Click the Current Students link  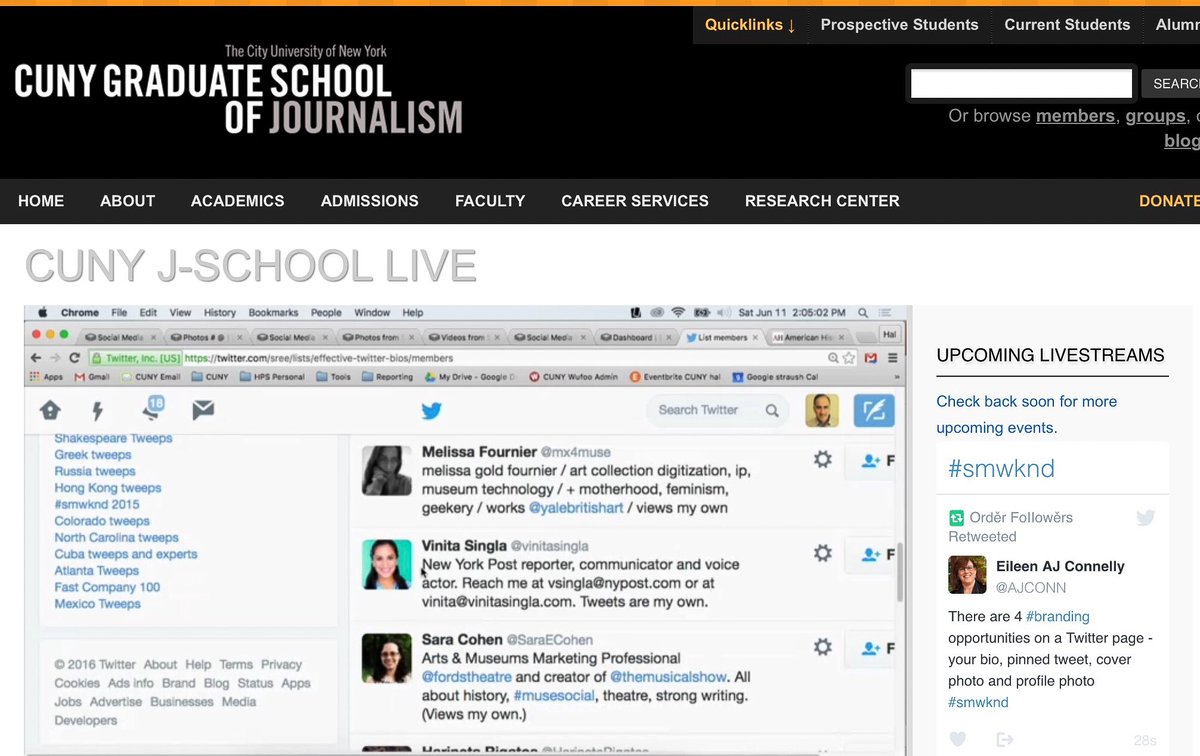(1067, 25)
